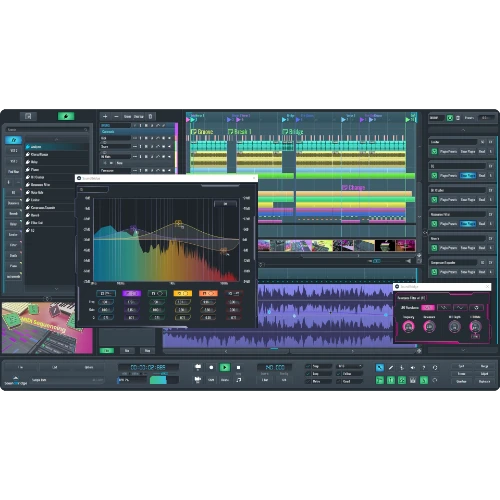Open the first menu in bottom-left menu bar
This screenshot has width=500, height=500.
[21, 367]
